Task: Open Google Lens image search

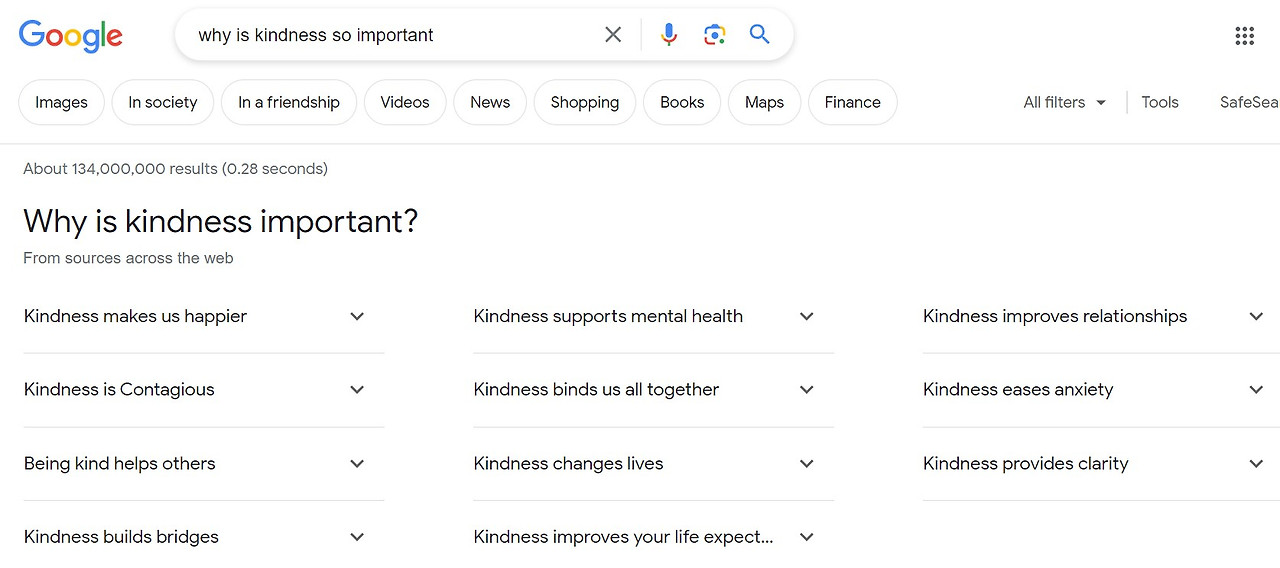Action: 714,35
